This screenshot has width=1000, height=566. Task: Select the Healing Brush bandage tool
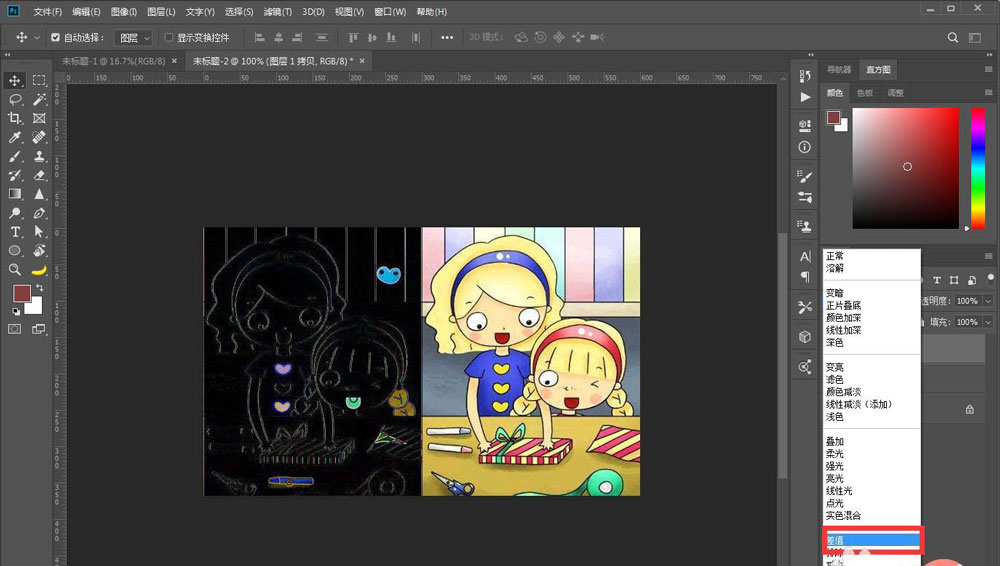point(40,137)
